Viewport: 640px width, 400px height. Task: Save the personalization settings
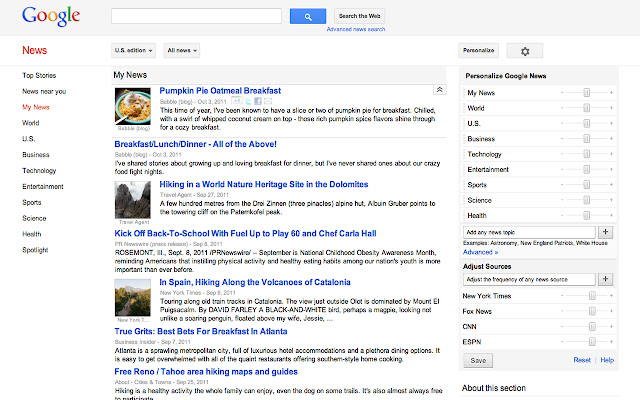coord(478,360)
